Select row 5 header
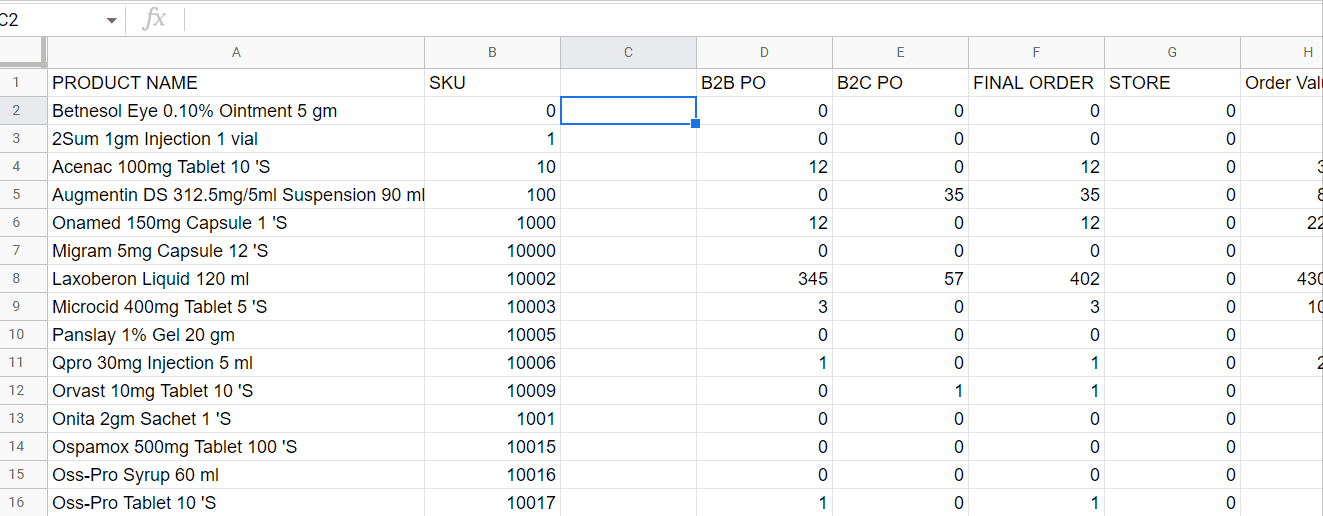 pos(23,195)
